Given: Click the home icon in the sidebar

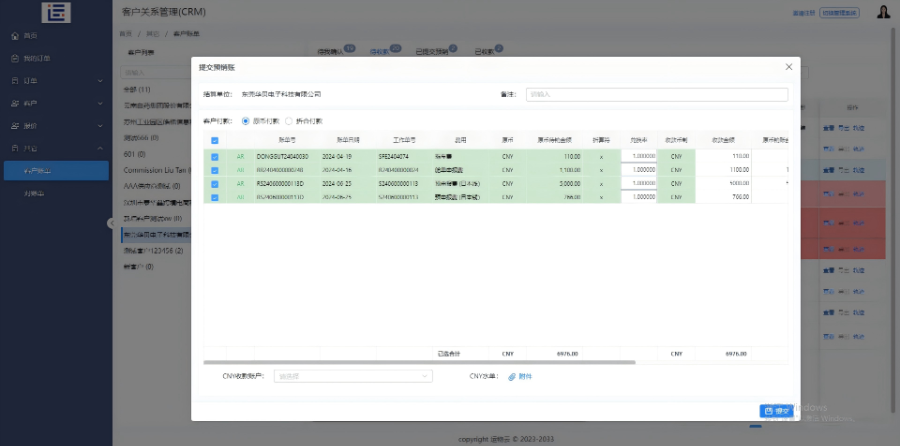Looking at the screenshot, I should [14, 35].
